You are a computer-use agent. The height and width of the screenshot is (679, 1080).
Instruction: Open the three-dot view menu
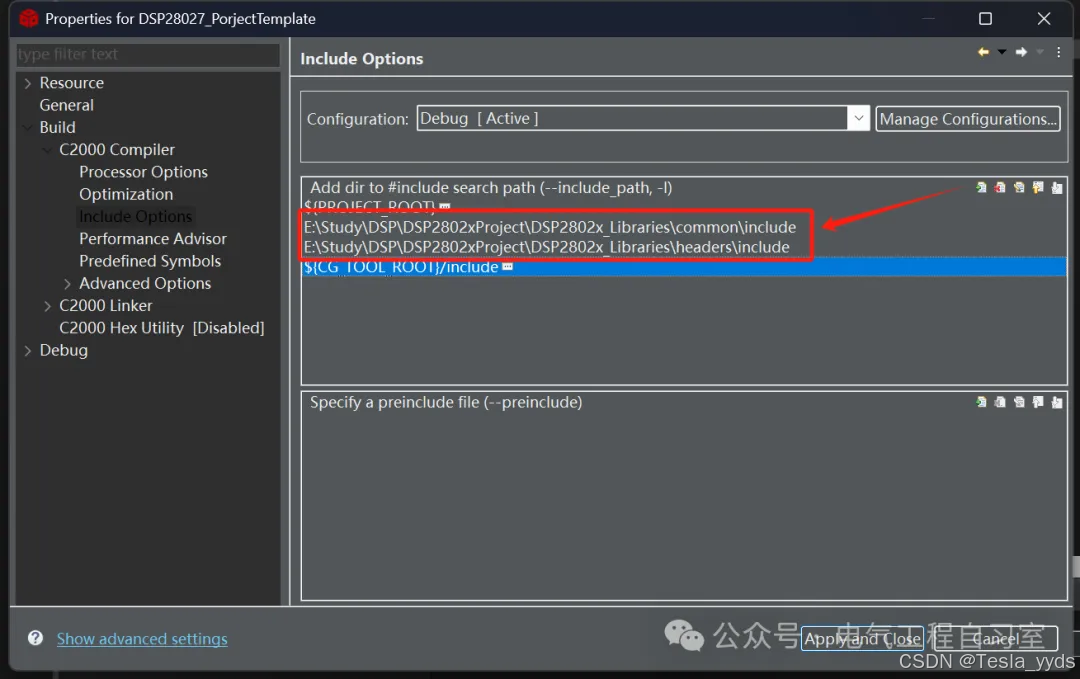(1059, 52)
